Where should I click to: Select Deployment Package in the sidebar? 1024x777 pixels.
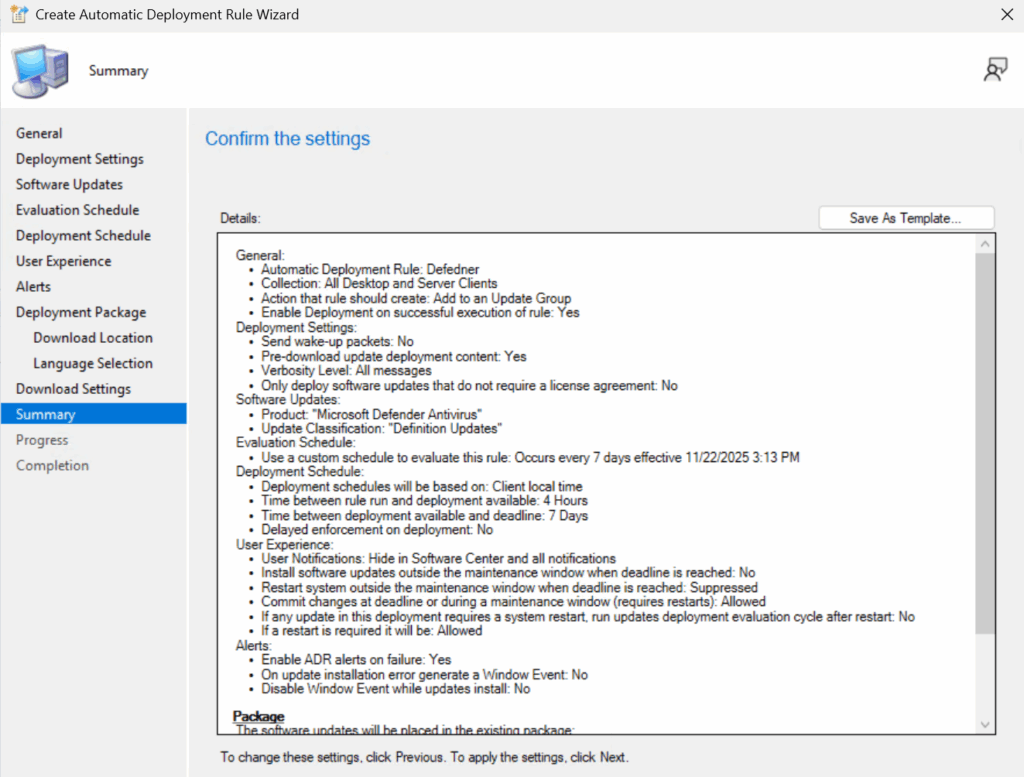81,312
